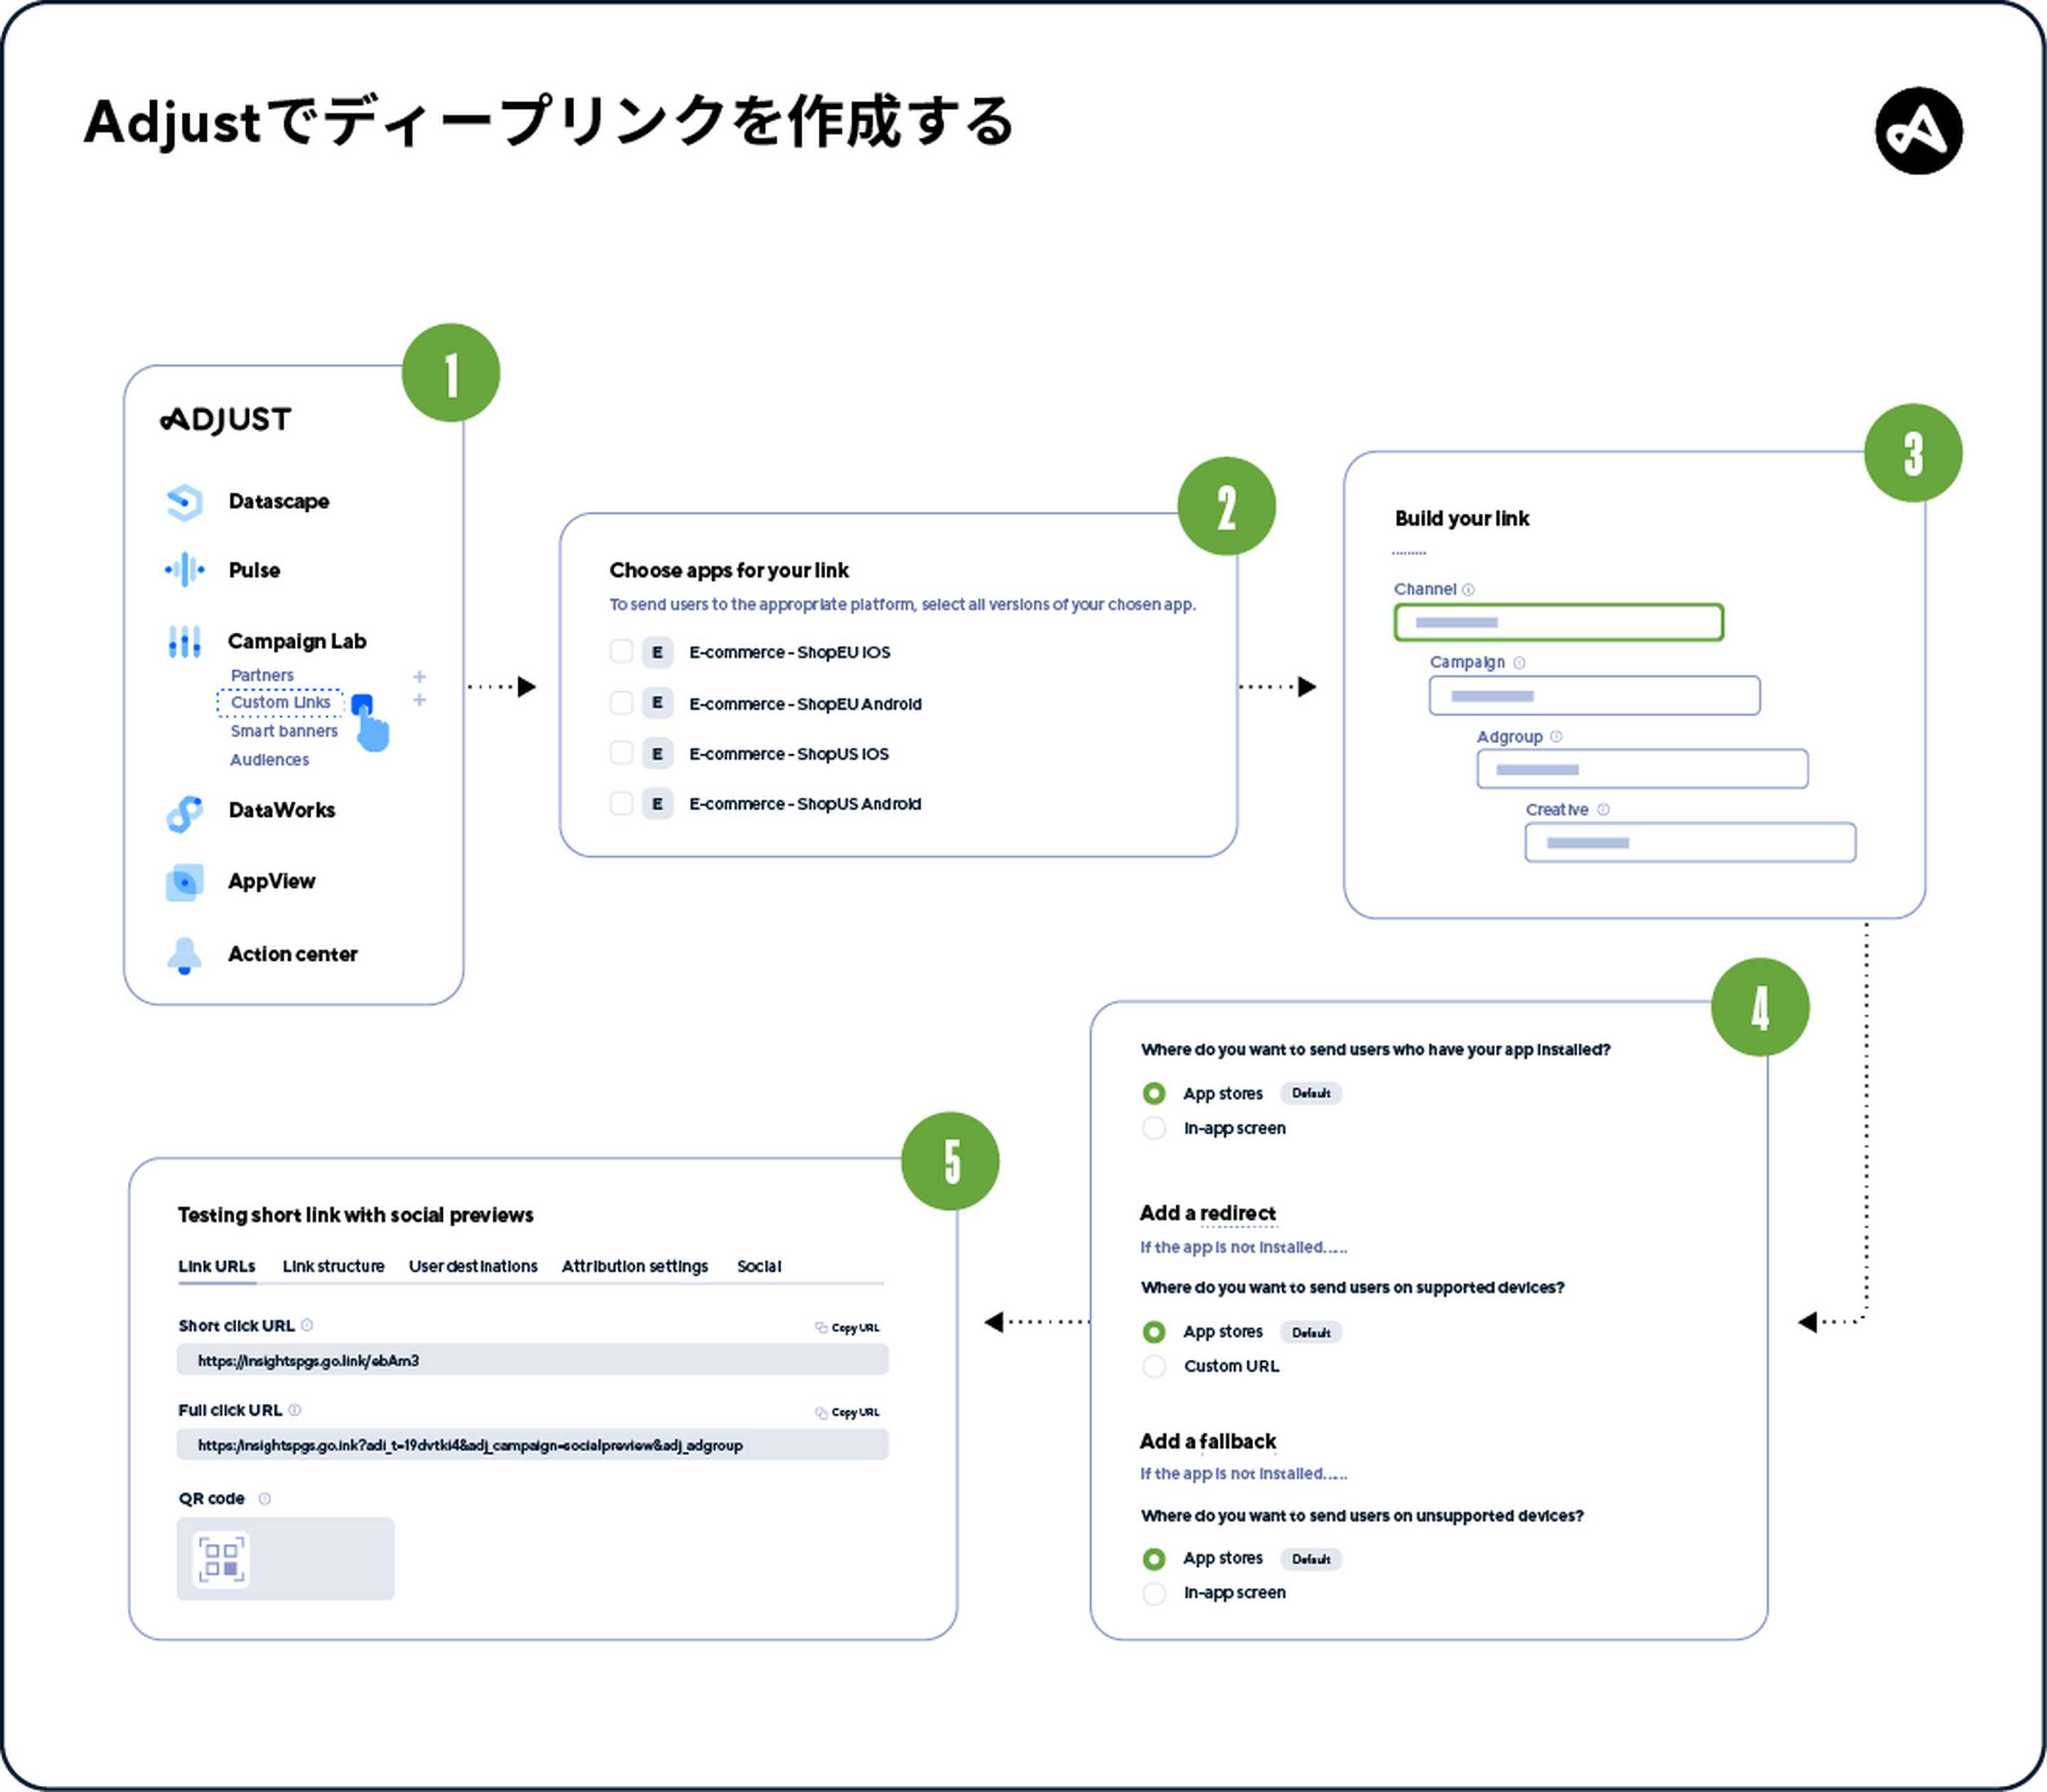Viewport: 2047px width, 1792px height.
Task: Open the Pulse waveform icon
Action: click(x=184, y=570)
